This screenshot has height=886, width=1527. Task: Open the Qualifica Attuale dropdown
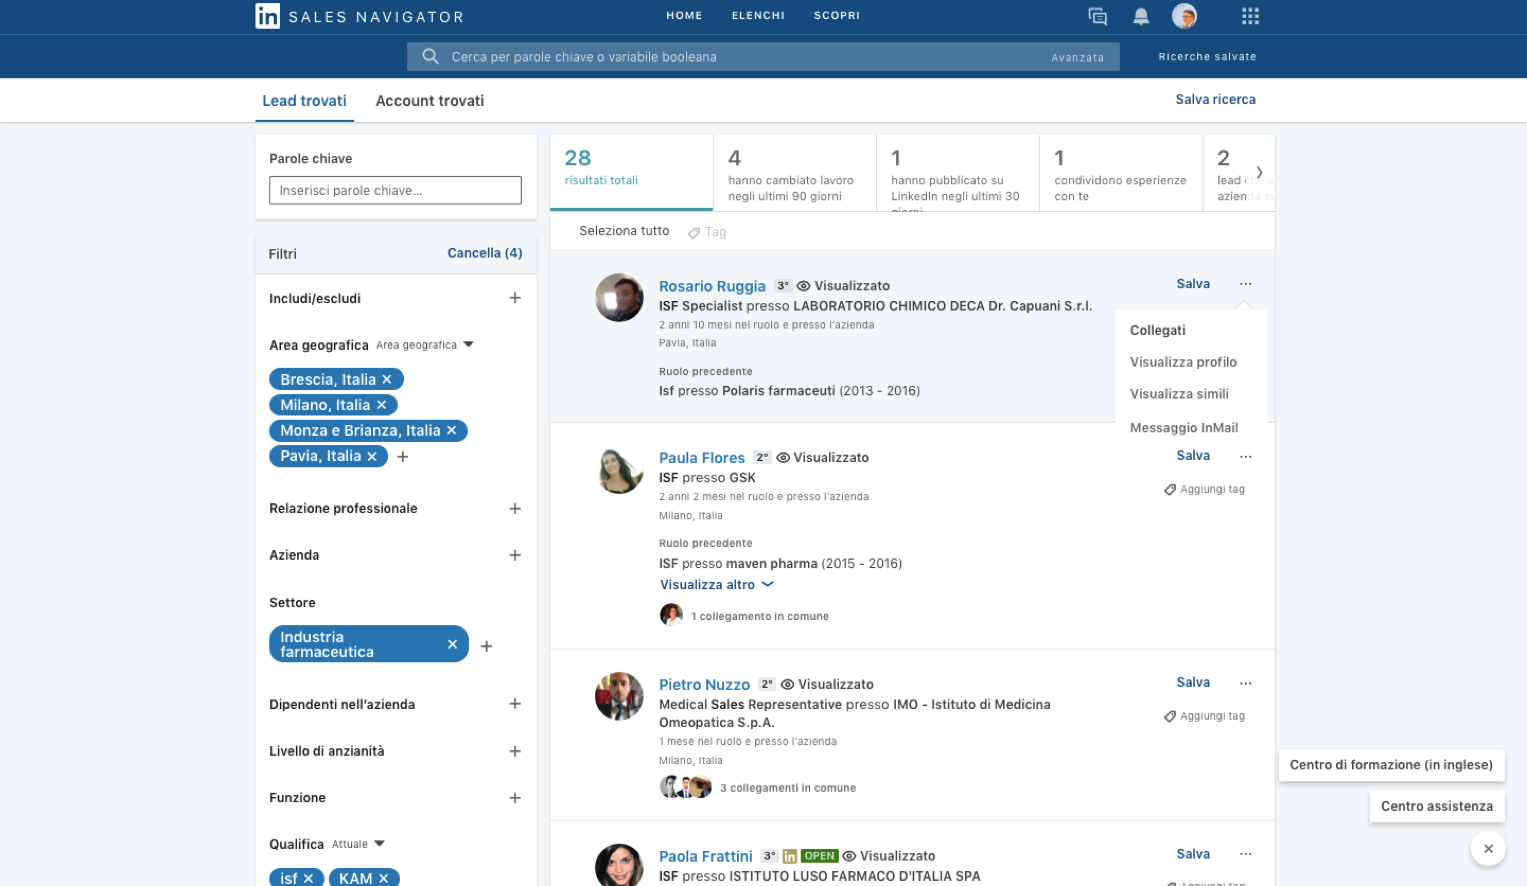pos(358,844)
